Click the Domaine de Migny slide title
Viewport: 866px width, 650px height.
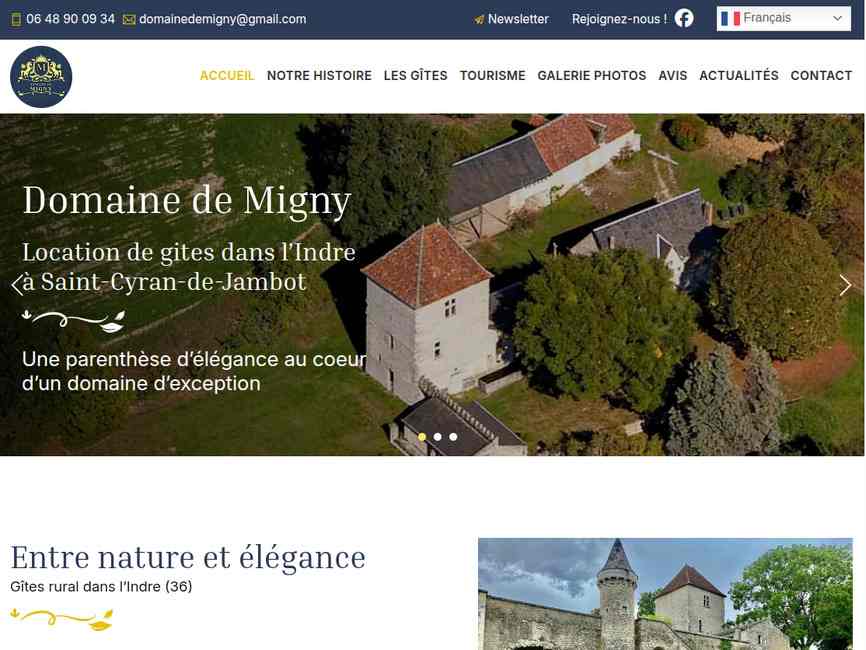point(187,200)
